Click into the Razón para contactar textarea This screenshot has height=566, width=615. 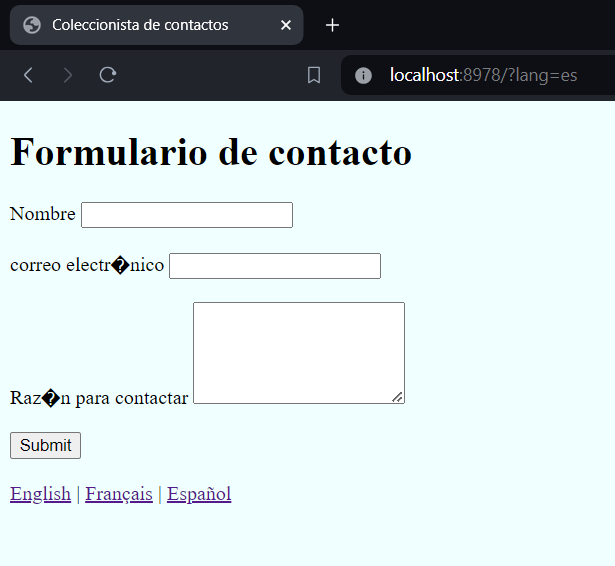[x=299, y=353]
